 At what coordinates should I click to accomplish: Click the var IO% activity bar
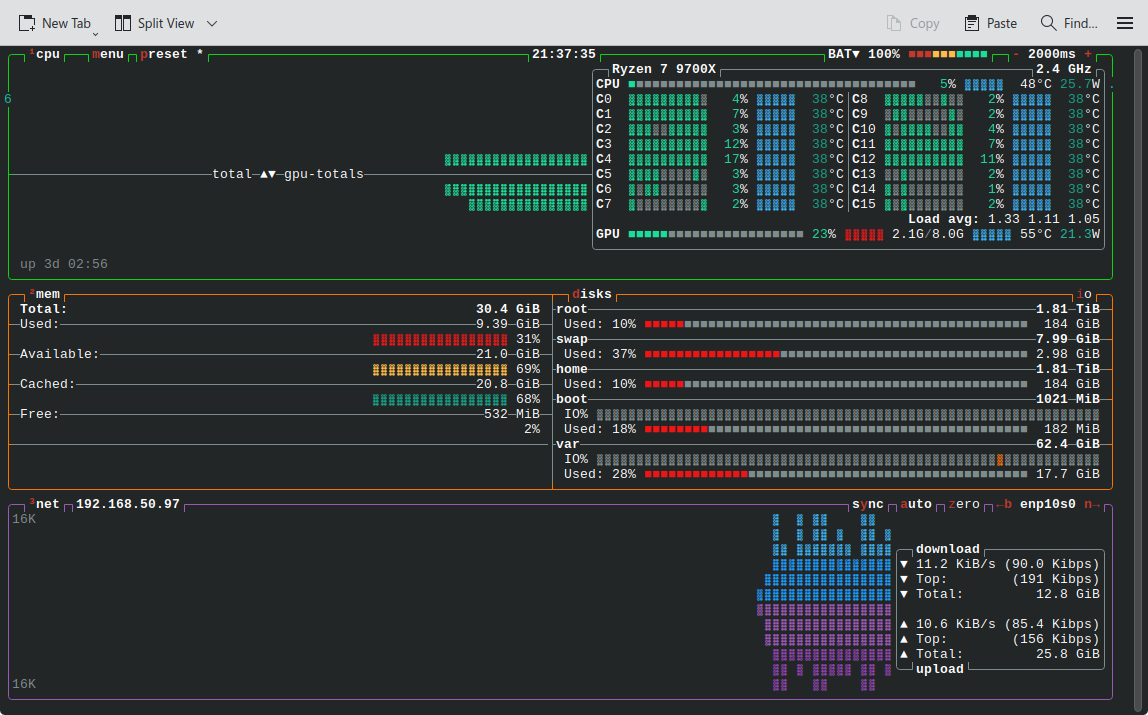[x=848, y=460]
